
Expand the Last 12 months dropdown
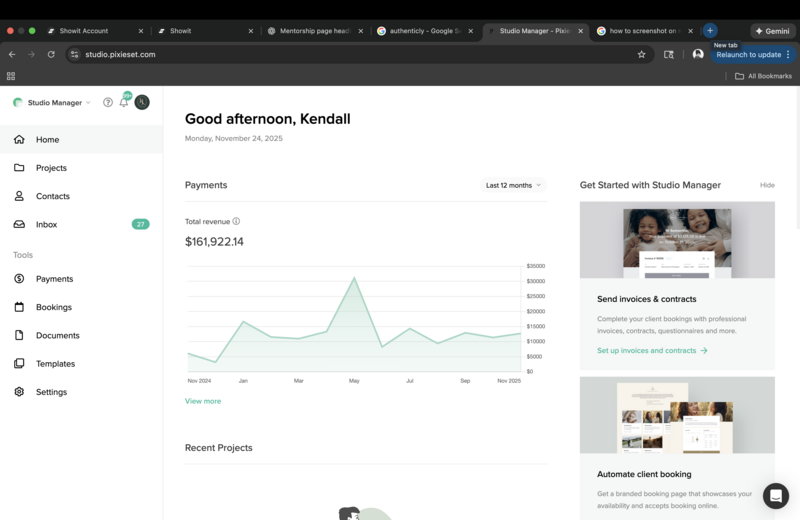click(x=513, y=185)
